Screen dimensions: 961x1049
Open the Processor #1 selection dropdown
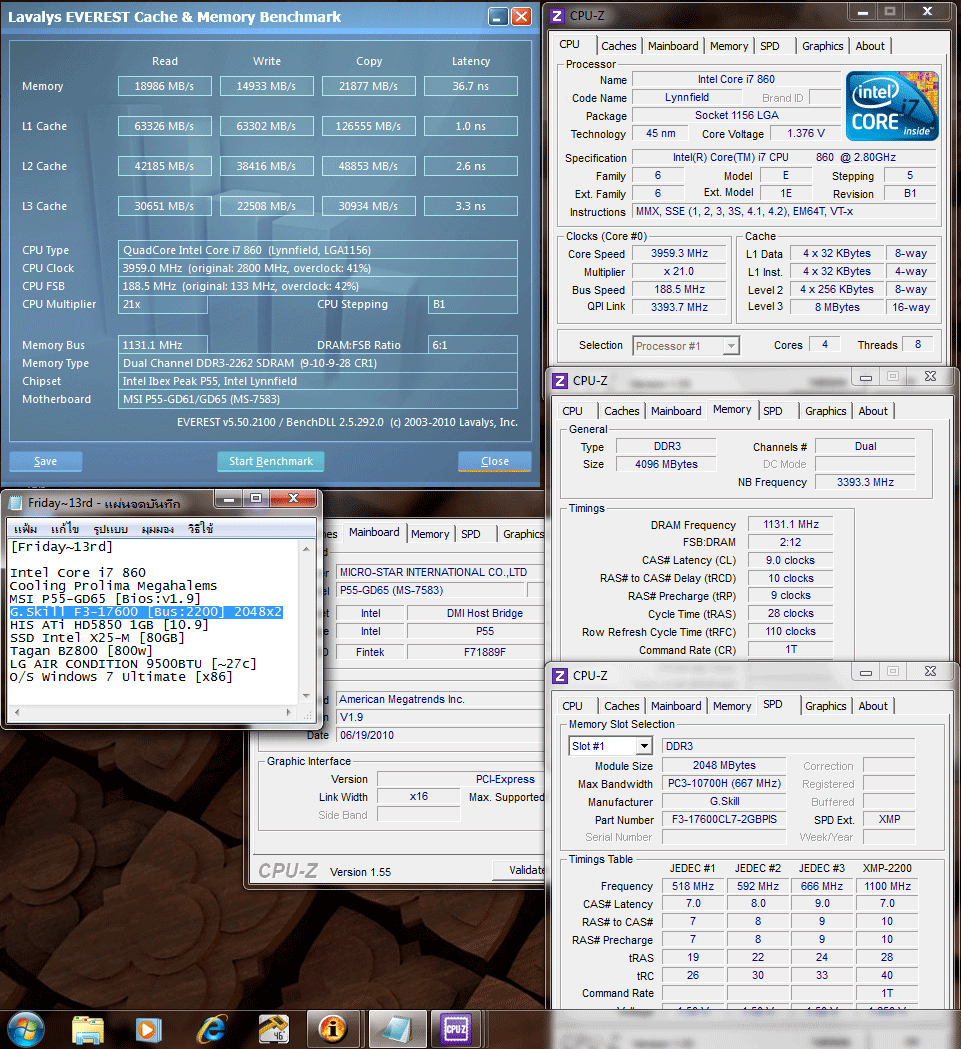tap(731, 346)
